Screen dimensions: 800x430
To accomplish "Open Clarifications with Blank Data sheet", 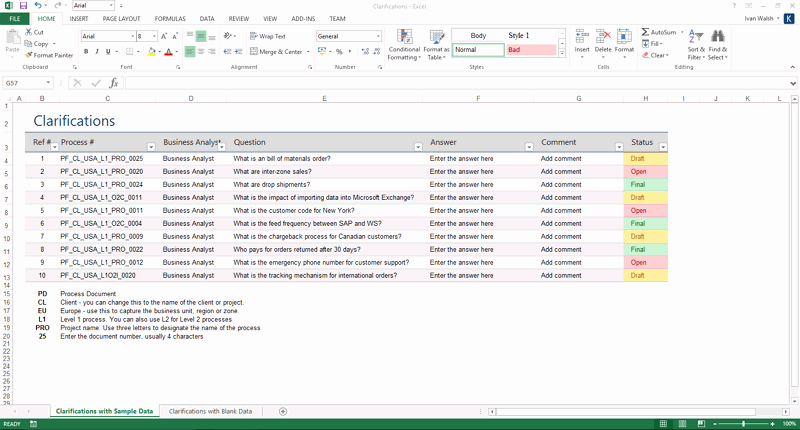I will [x=210, y=411].
